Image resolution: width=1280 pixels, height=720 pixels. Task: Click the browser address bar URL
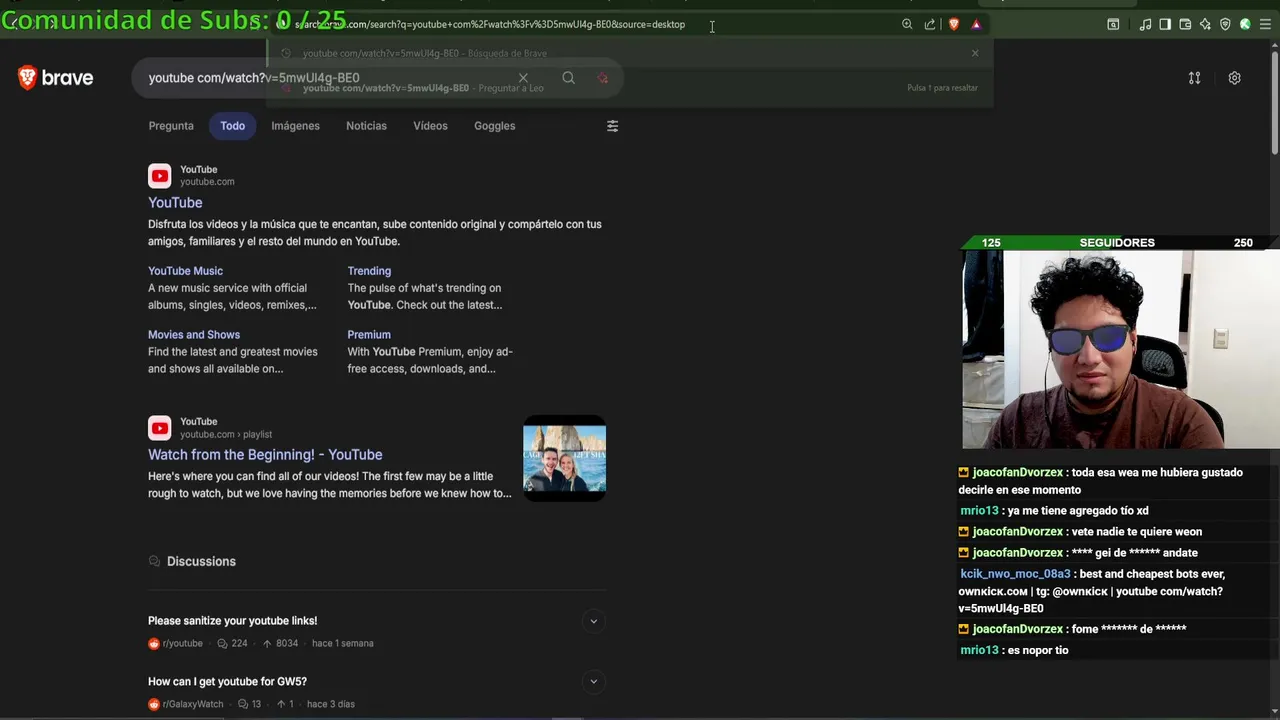tap(490, 24)
